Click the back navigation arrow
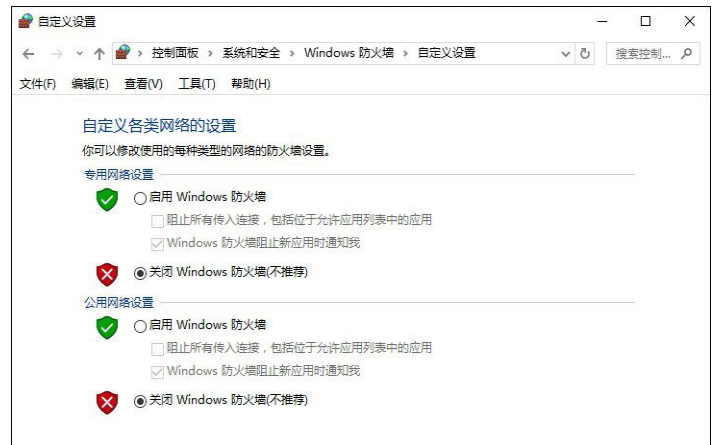The width and height of the screenshot is (719, 445). coord(28,53)
